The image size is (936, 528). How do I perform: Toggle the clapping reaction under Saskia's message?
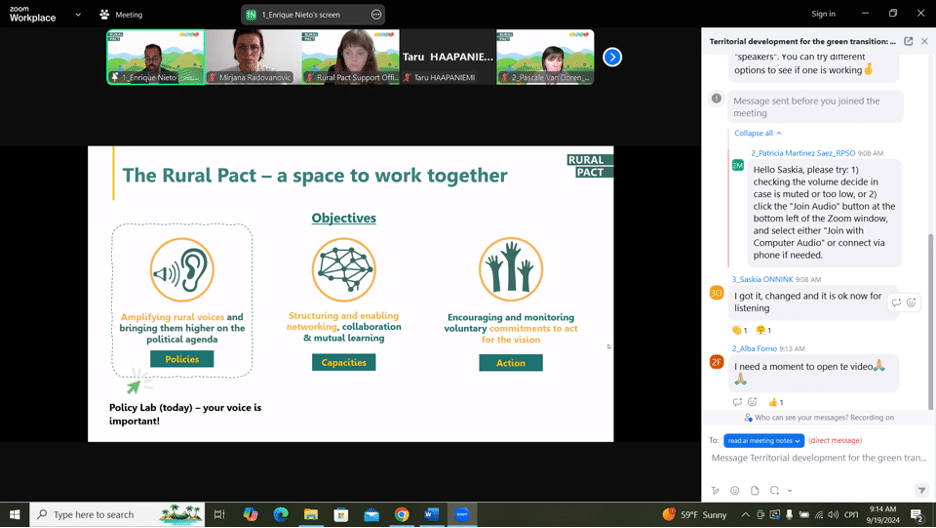click(x=739, y=330)
